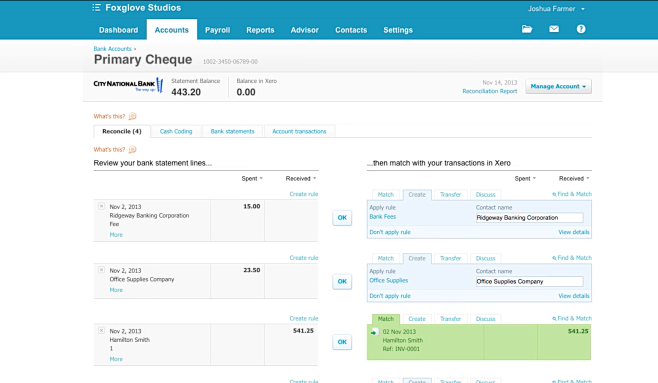This screenshot has height=383, width=658.
Task: Select Transfer tab for Ridgeway Banking line
Action: [x=450, y=195]
